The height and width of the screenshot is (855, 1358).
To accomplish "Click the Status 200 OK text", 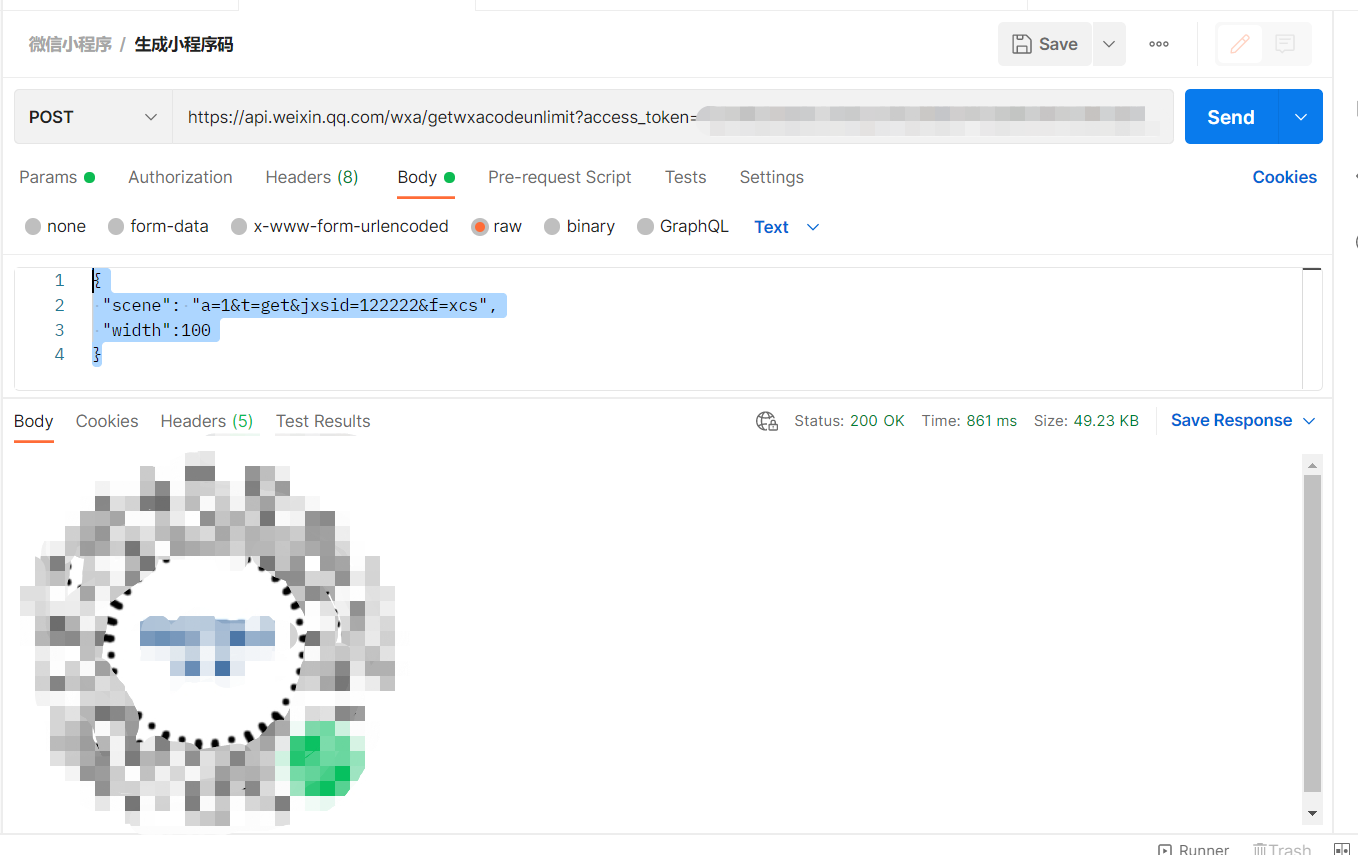I will [849, 421].
